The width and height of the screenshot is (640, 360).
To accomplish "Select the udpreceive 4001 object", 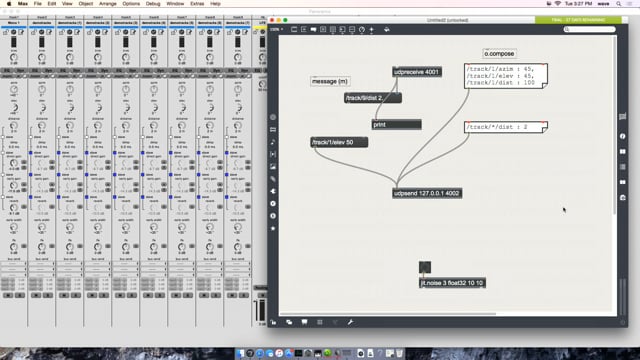I will tap(417, 72).
